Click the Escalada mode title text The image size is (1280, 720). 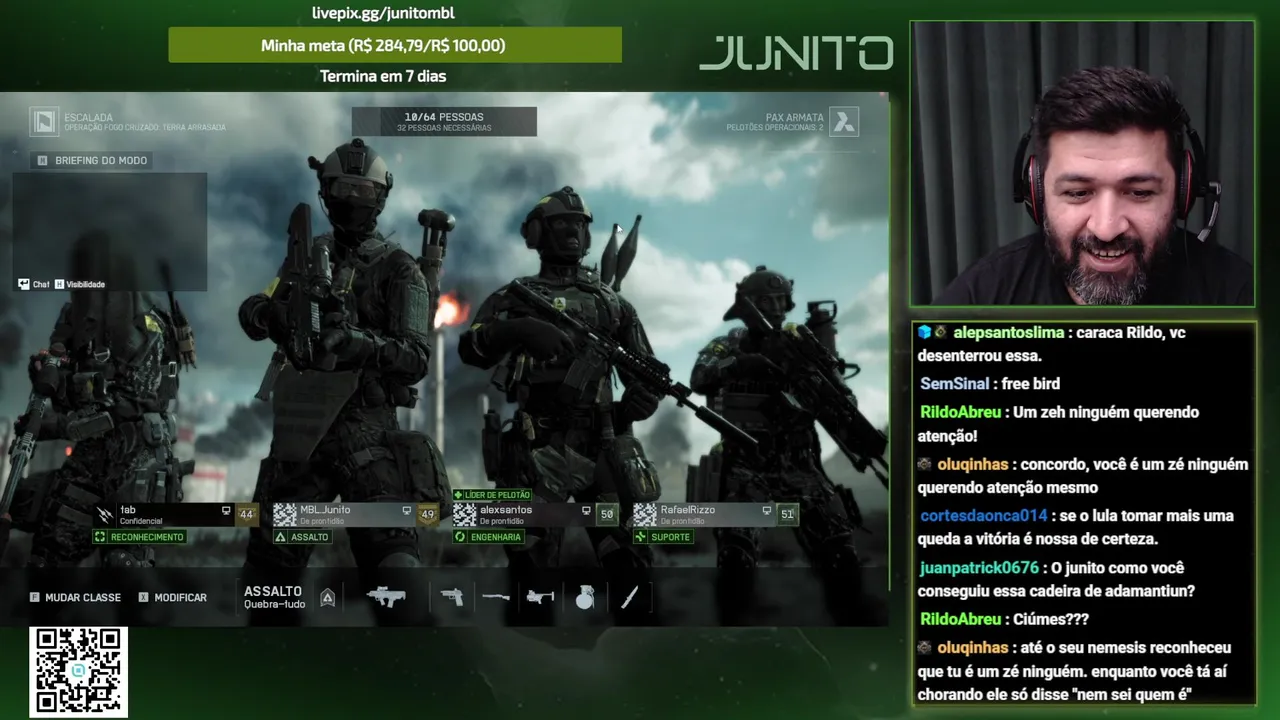click(88, 117)
